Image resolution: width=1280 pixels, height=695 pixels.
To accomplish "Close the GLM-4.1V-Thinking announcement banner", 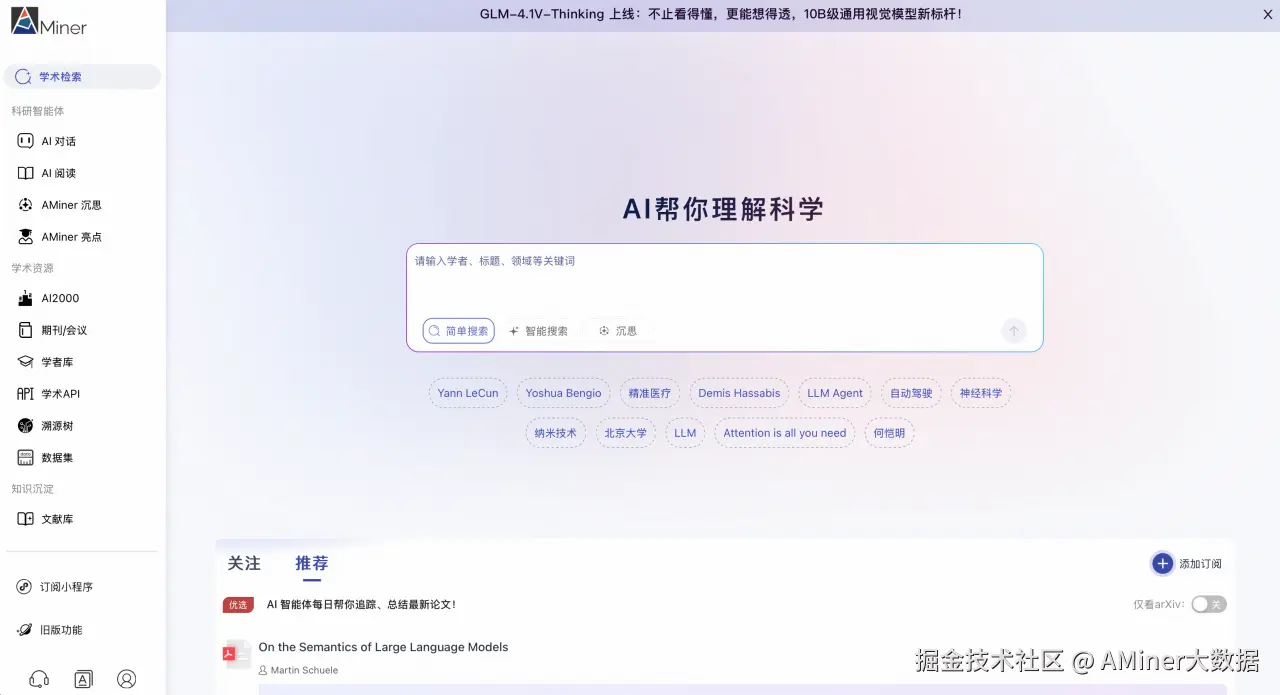I will [1267, 14].
